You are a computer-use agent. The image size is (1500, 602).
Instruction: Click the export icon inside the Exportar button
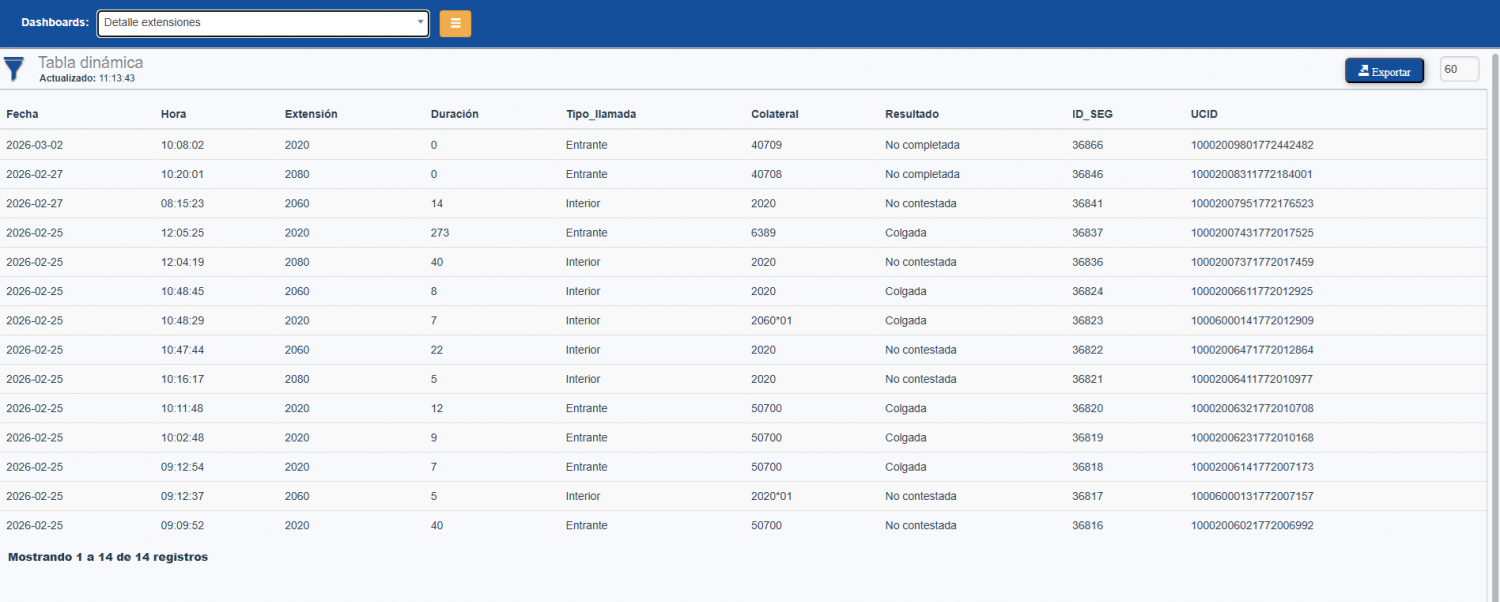[1362, 70]
